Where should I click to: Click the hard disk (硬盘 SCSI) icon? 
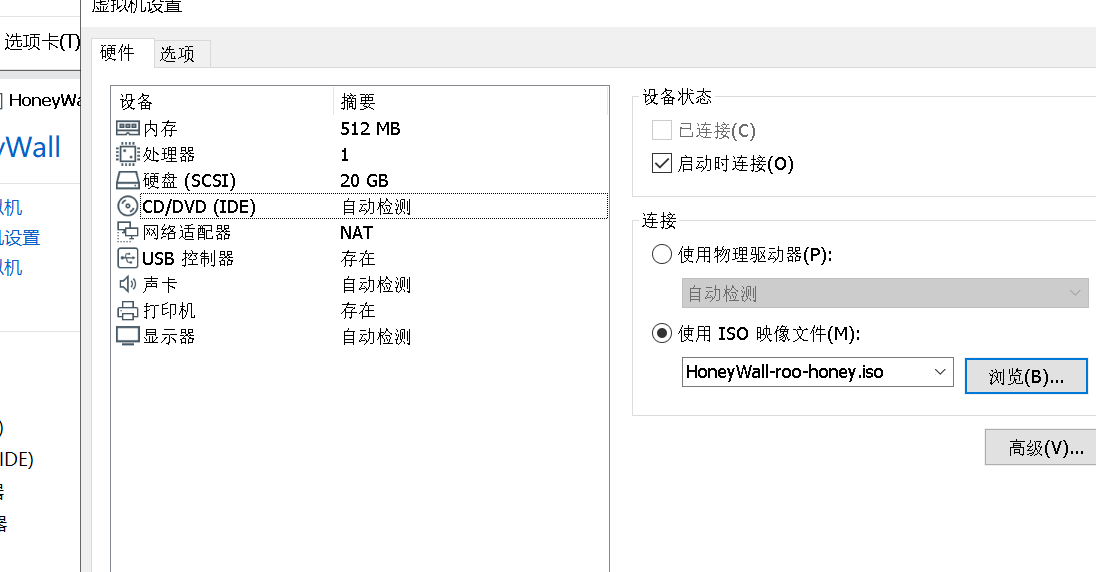(128, 181)
